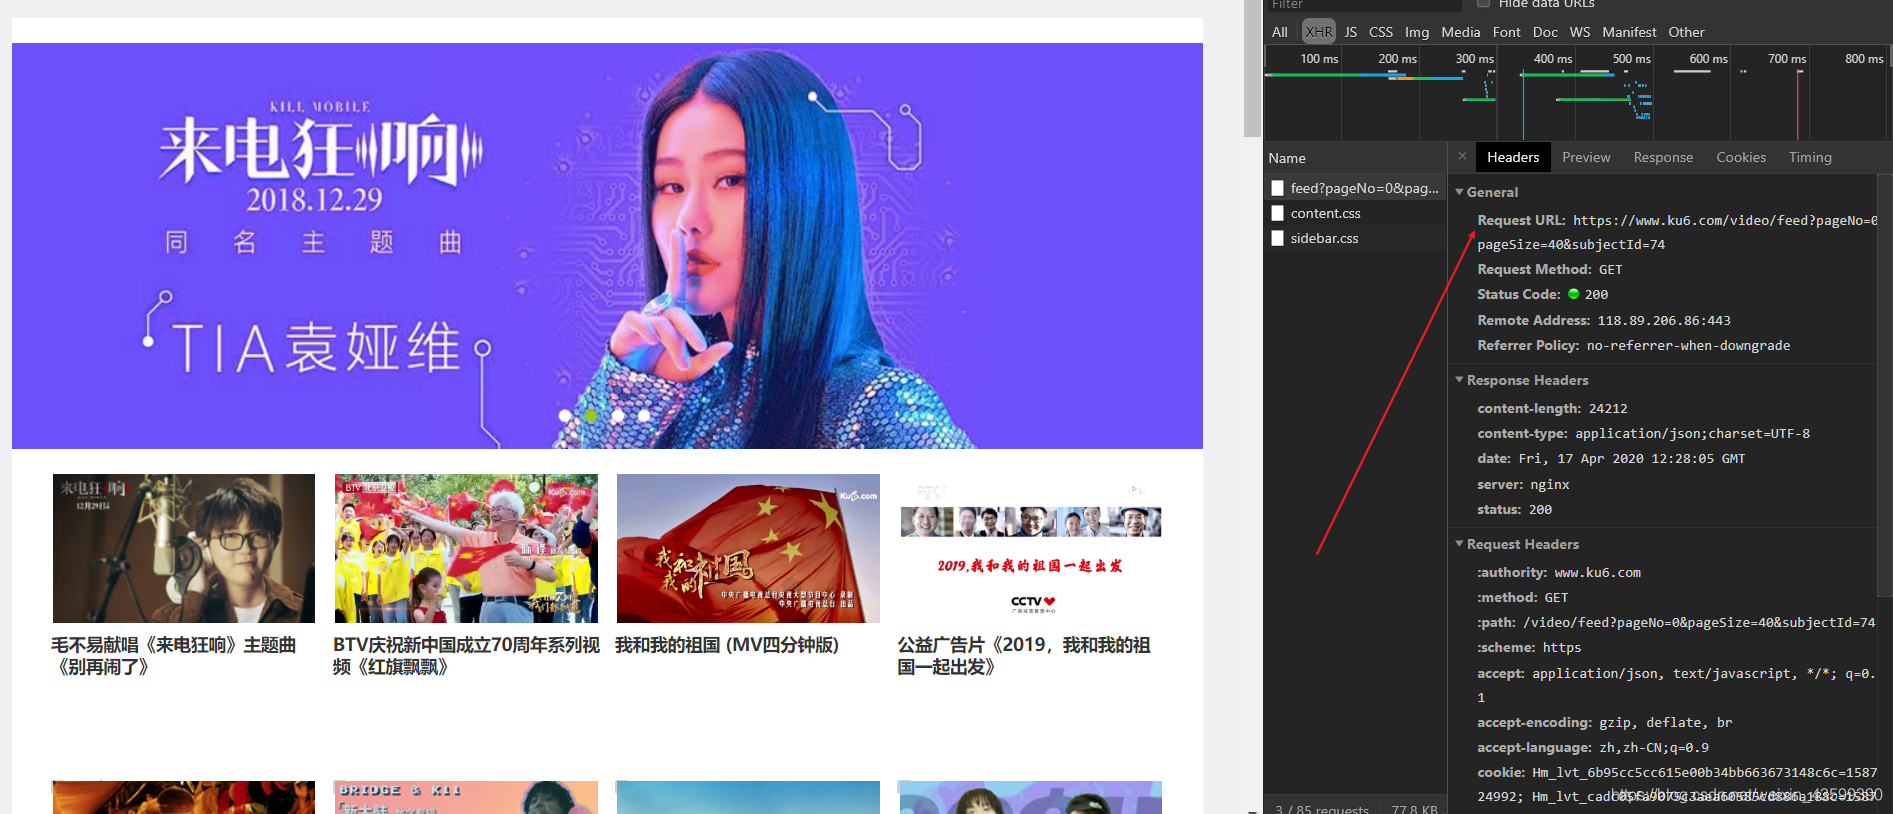Click the Status Code 200 value
The width and height of the screenshot is (1893, 814).
pyautogui.click(x=1596, y=294)
